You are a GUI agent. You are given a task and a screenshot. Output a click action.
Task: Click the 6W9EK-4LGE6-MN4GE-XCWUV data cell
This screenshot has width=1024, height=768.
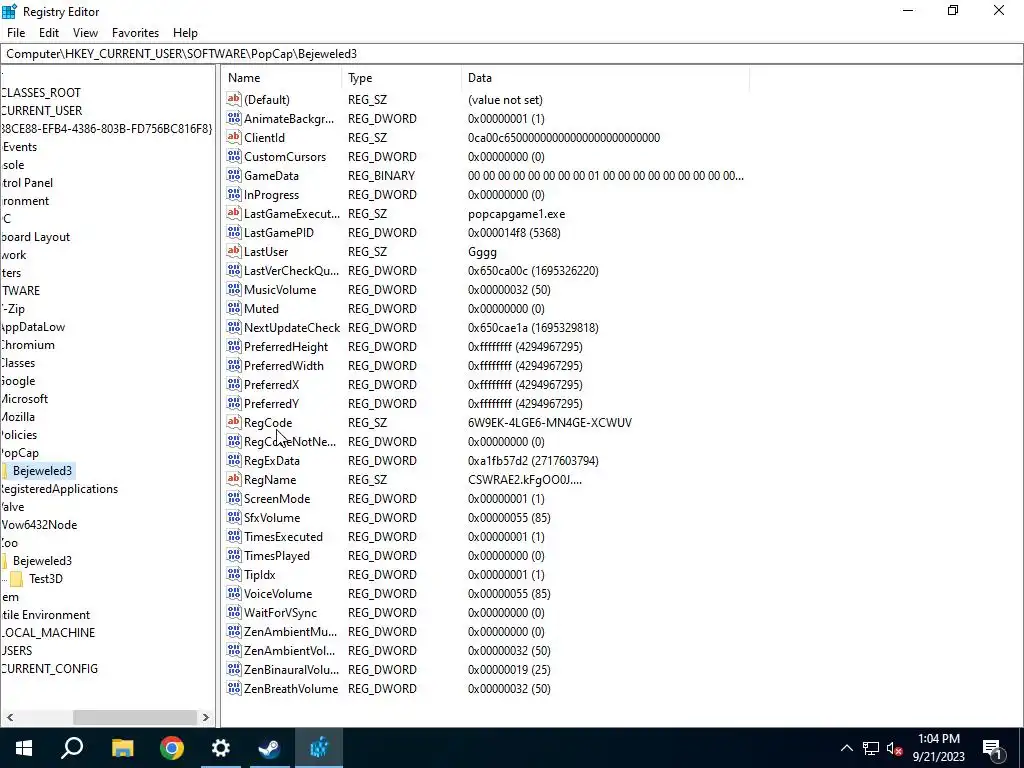coord(550,423)
